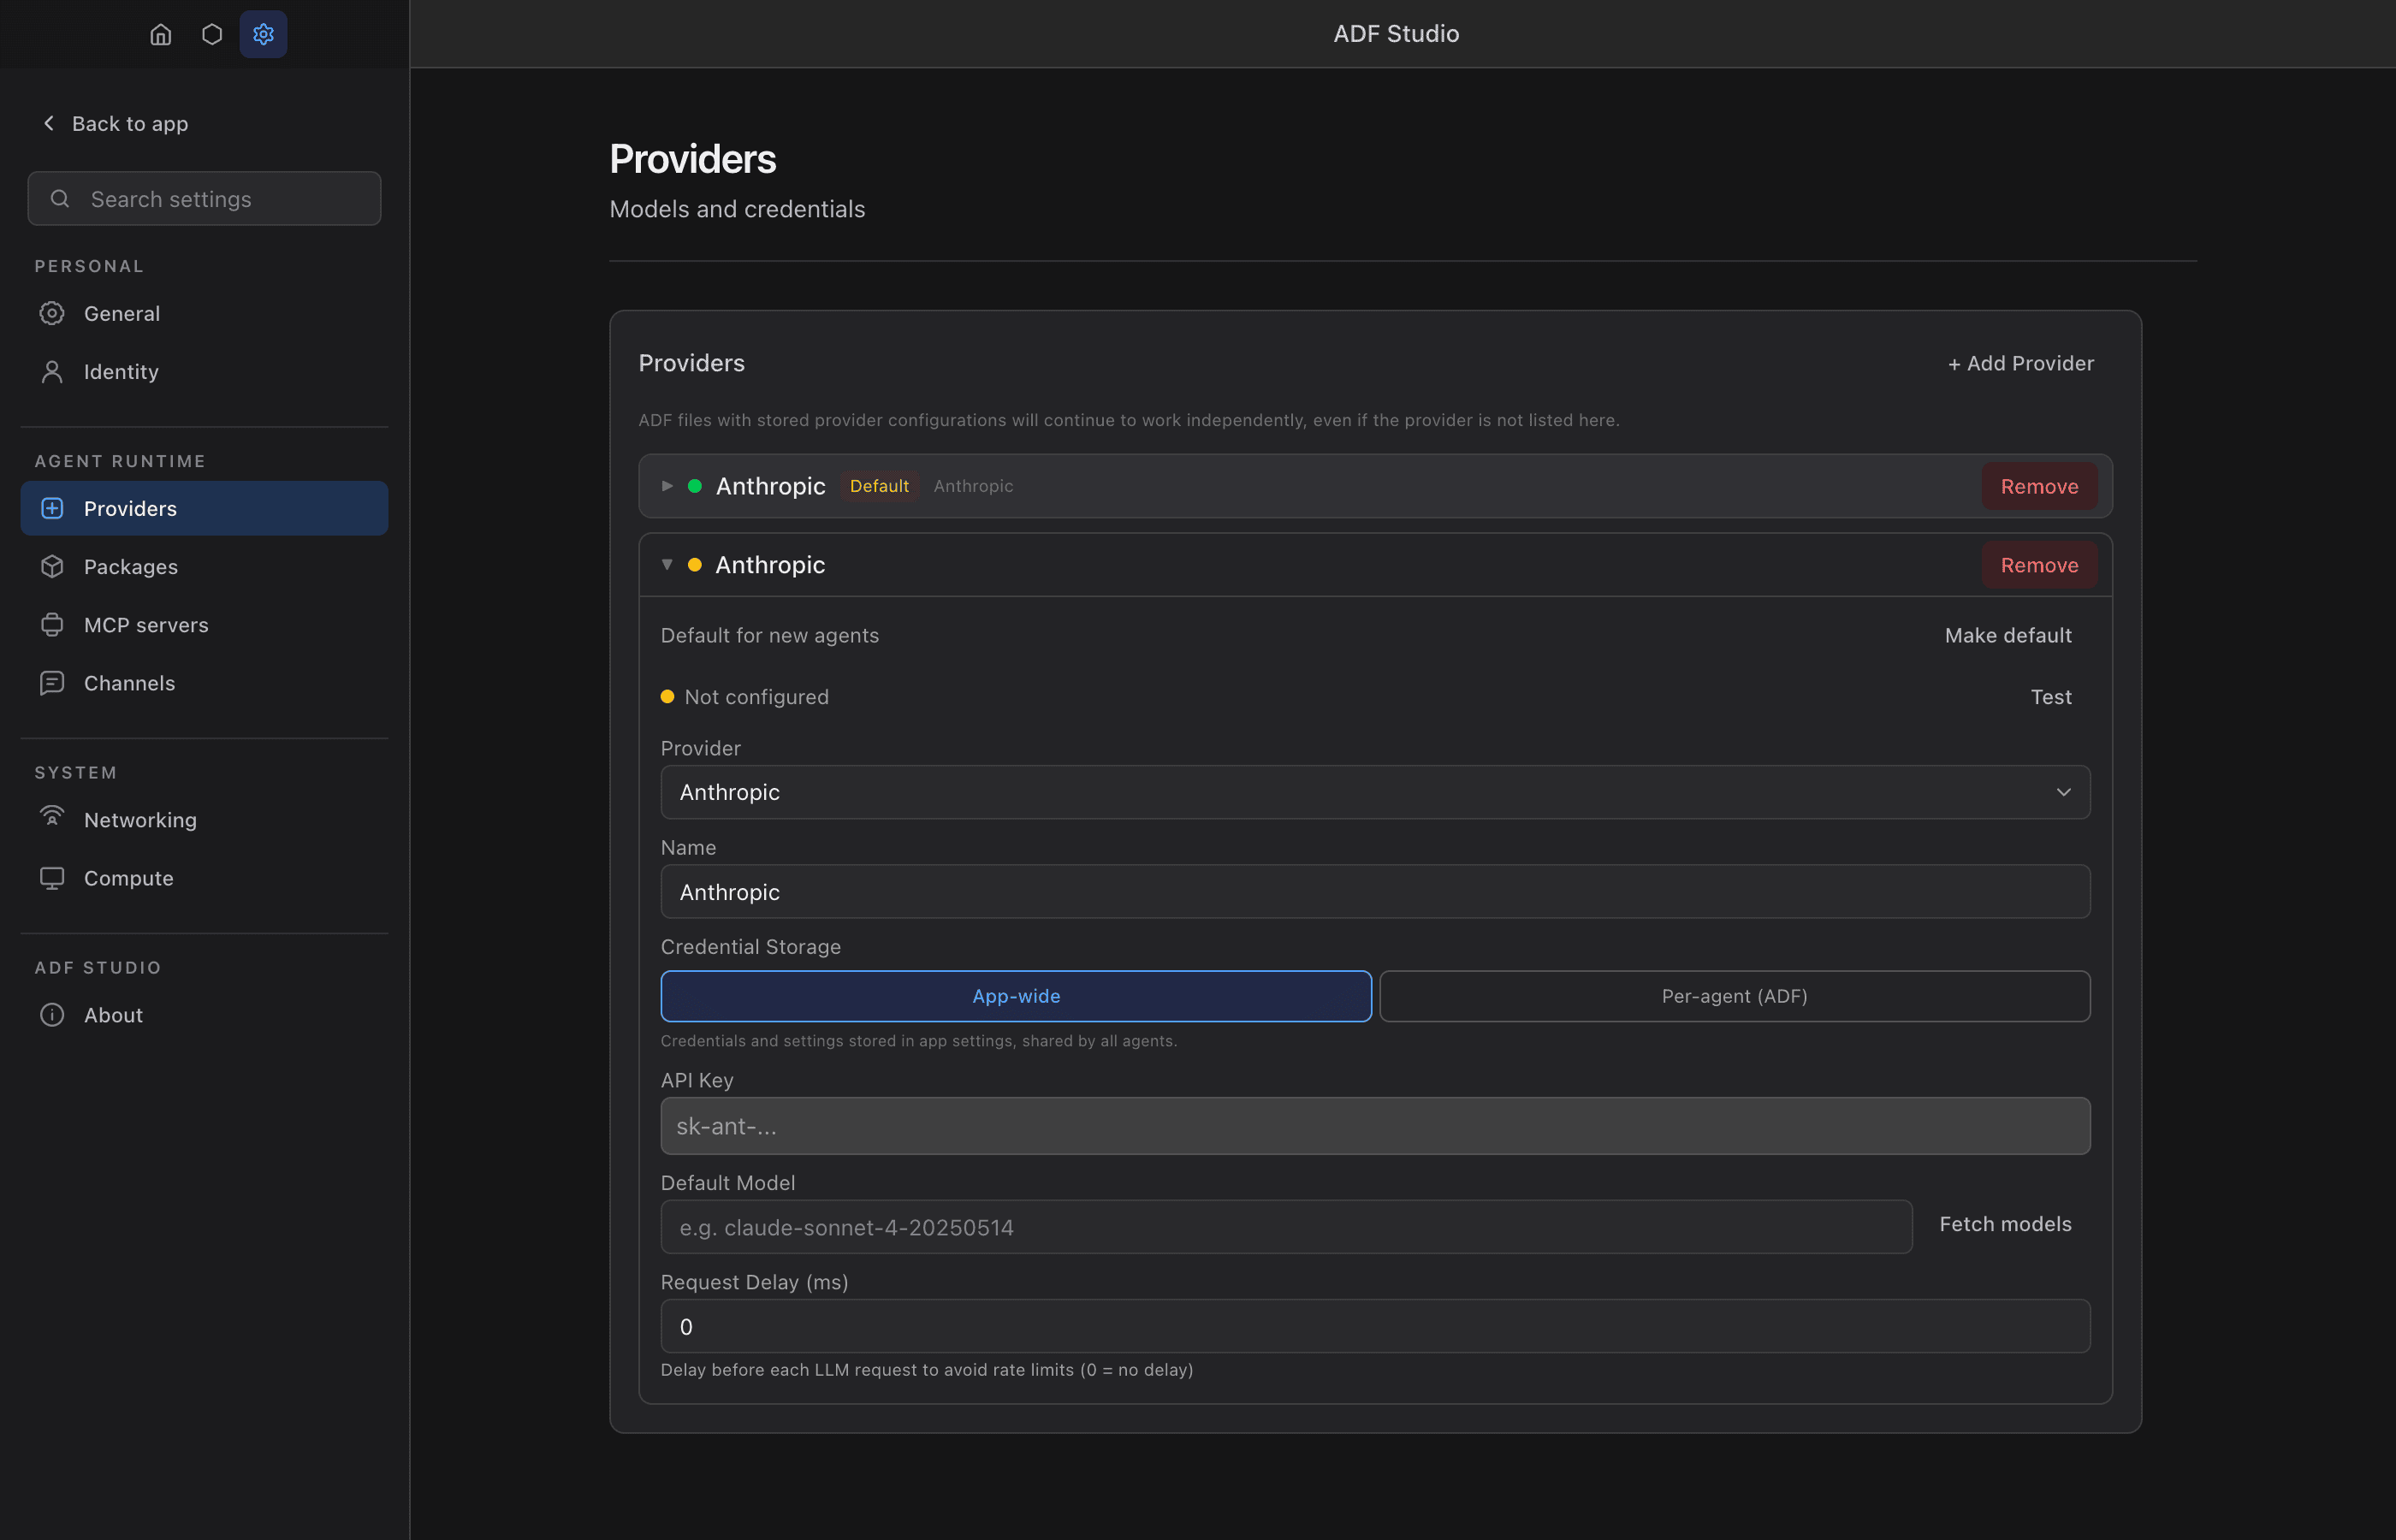Click the API Key input field

pyautogui.click(x=1375, y=1126)
